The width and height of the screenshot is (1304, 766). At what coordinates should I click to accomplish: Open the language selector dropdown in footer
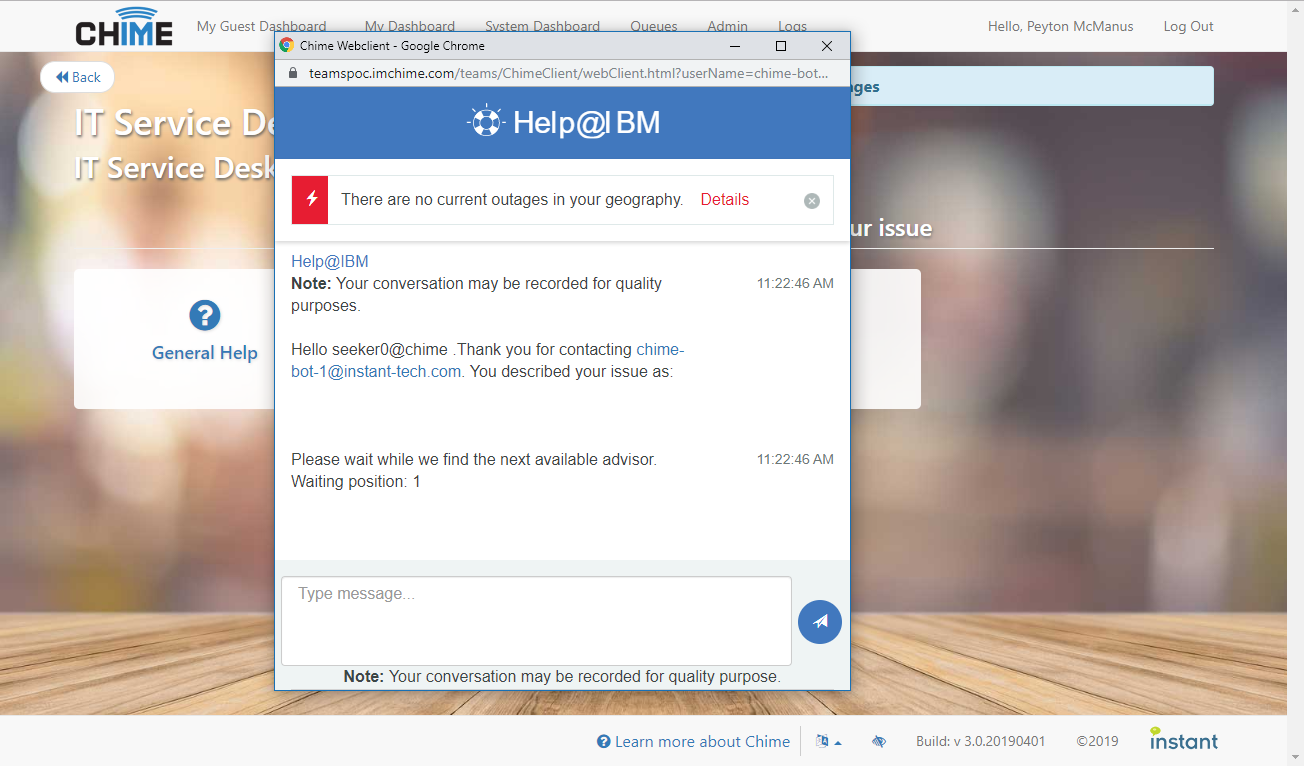tap(828, 741)
